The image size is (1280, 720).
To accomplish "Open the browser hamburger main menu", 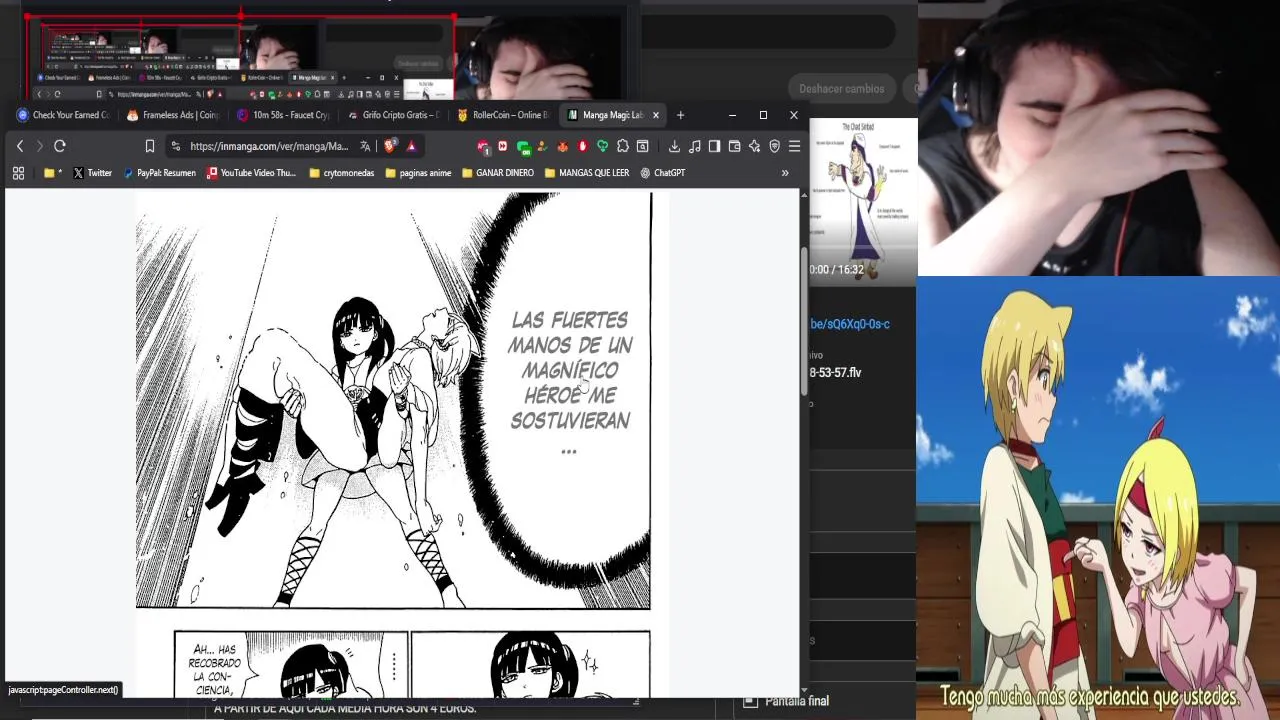I will 794,146.
